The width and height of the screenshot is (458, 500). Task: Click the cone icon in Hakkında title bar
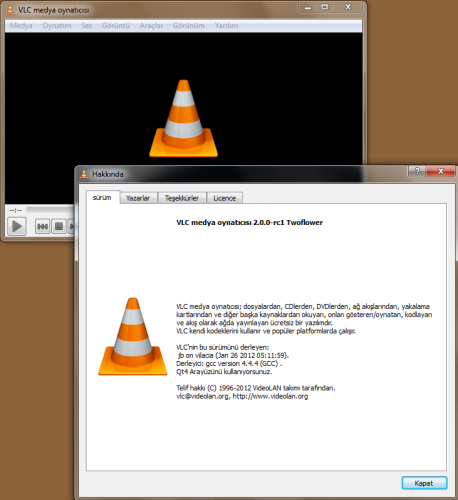pos(84,174)
